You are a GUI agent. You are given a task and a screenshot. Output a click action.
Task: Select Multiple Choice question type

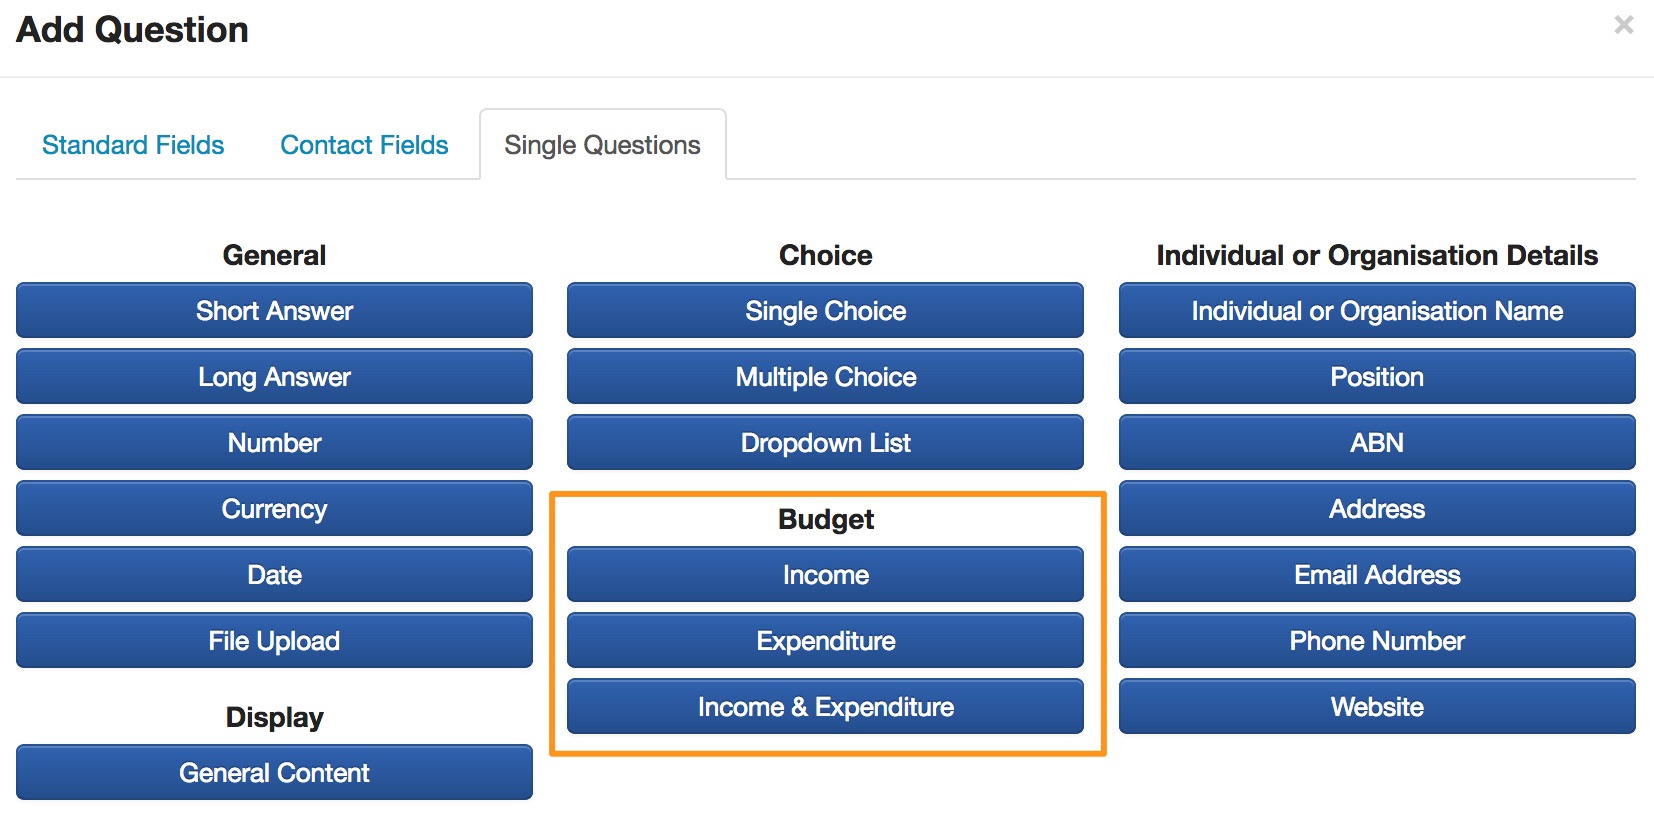pos(825,377)
